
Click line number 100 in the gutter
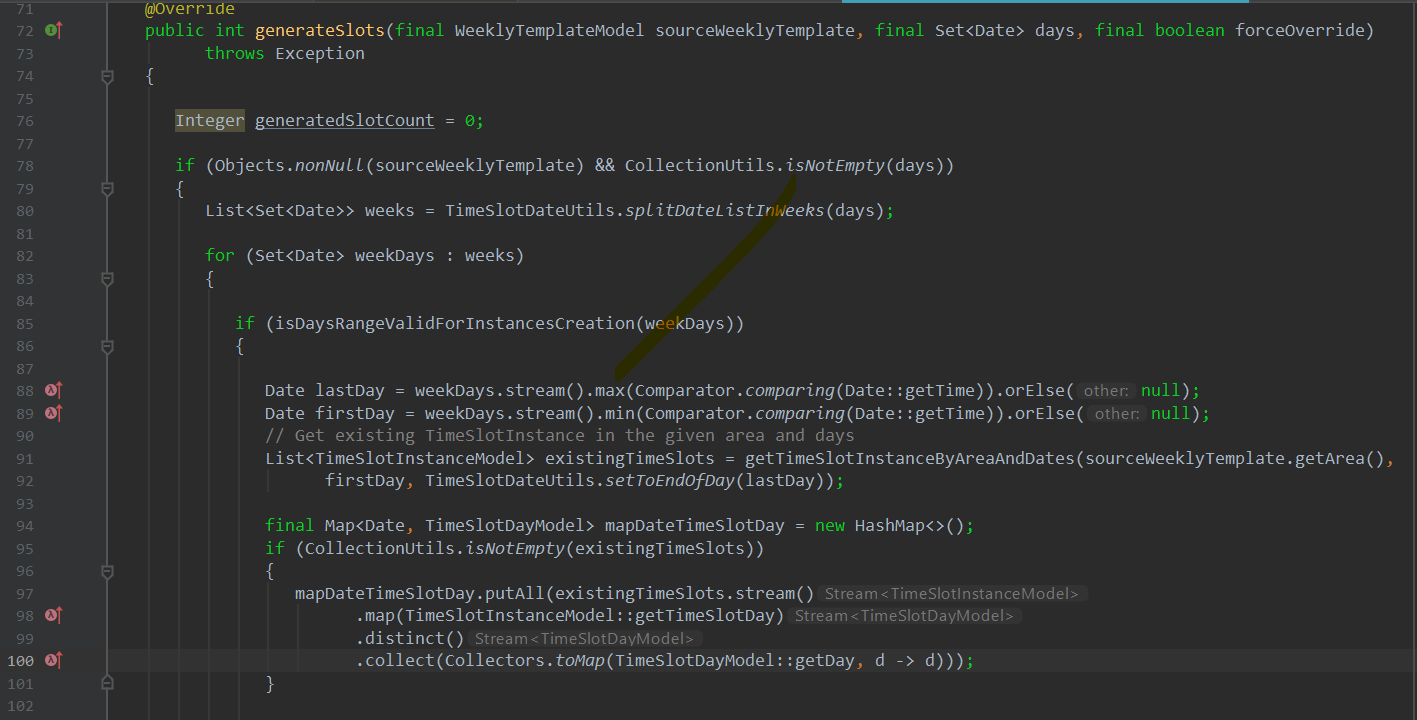pyautogui.click(x=21, y=661)
